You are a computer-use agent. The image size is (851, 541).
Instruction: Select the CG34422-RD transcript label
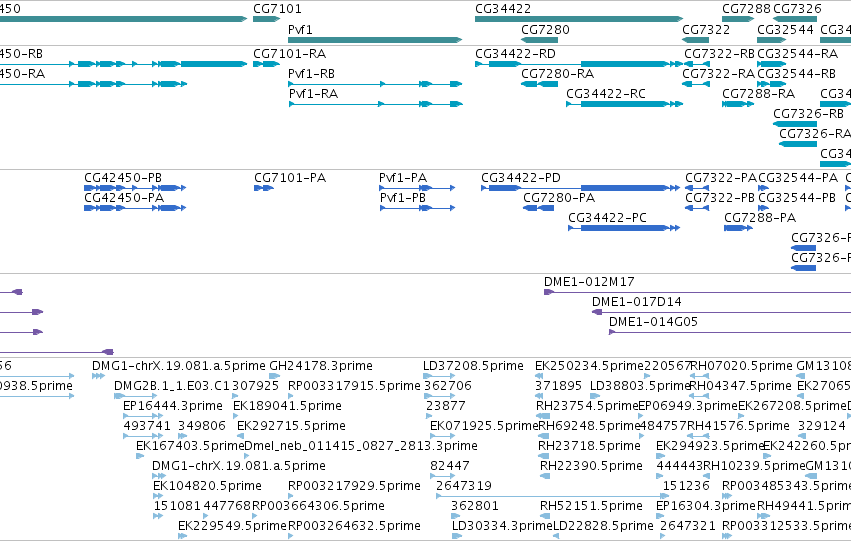pos(516,54)
